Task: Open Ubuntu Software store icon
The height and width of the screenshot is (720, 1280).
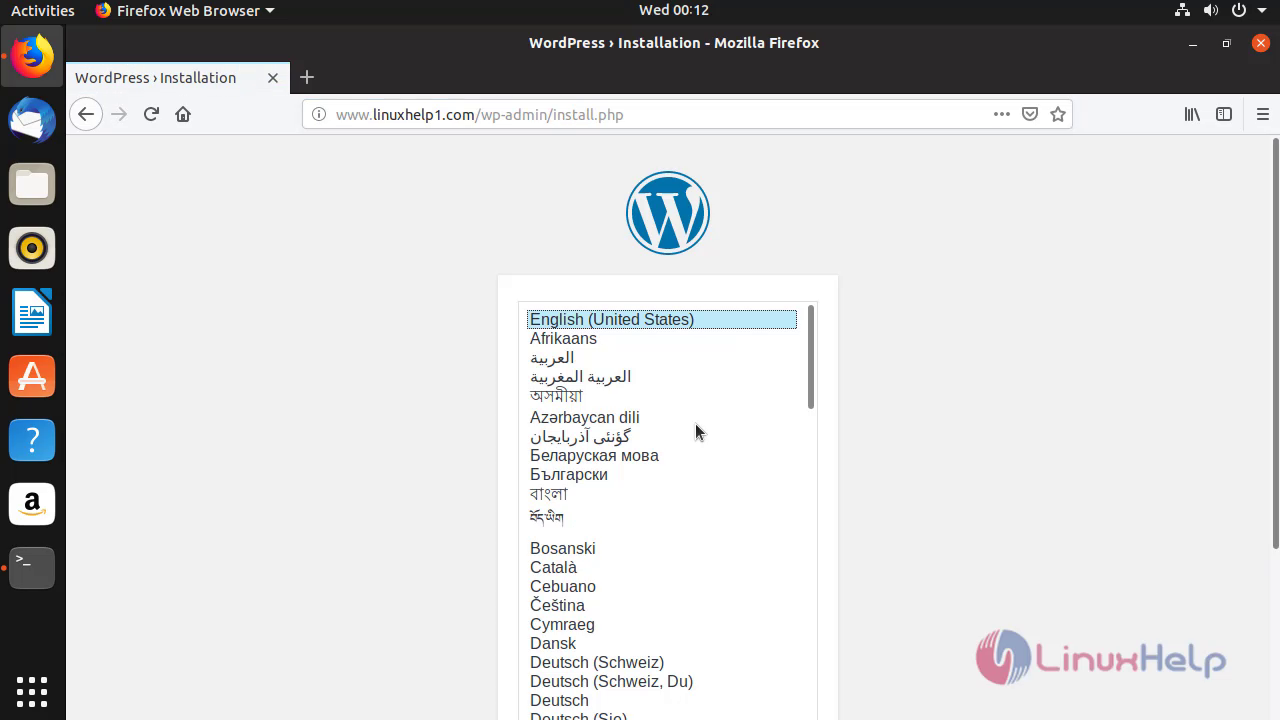Action: click(x=32, y=376)
